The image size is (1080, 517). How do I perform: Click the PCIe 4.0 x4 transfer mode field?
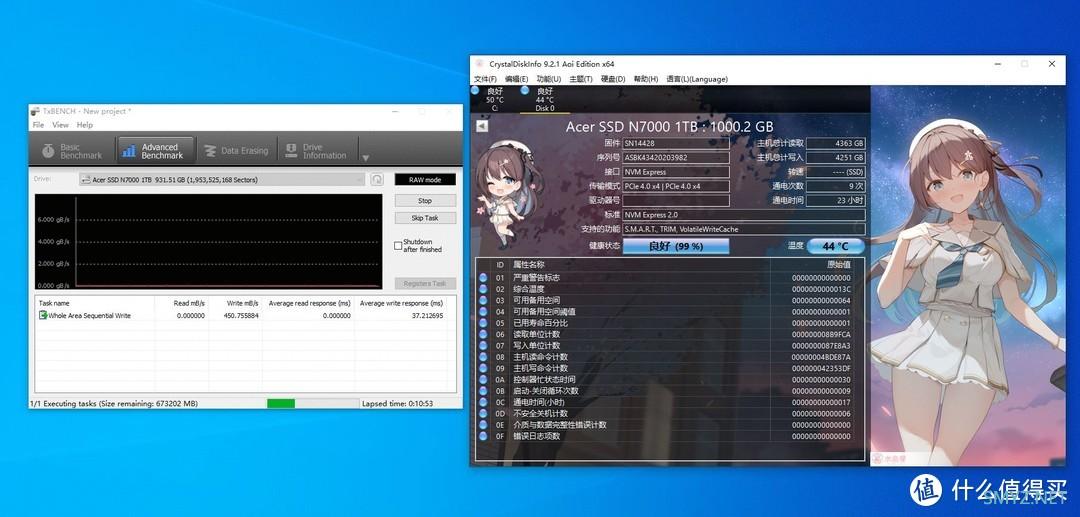(676, 187)
